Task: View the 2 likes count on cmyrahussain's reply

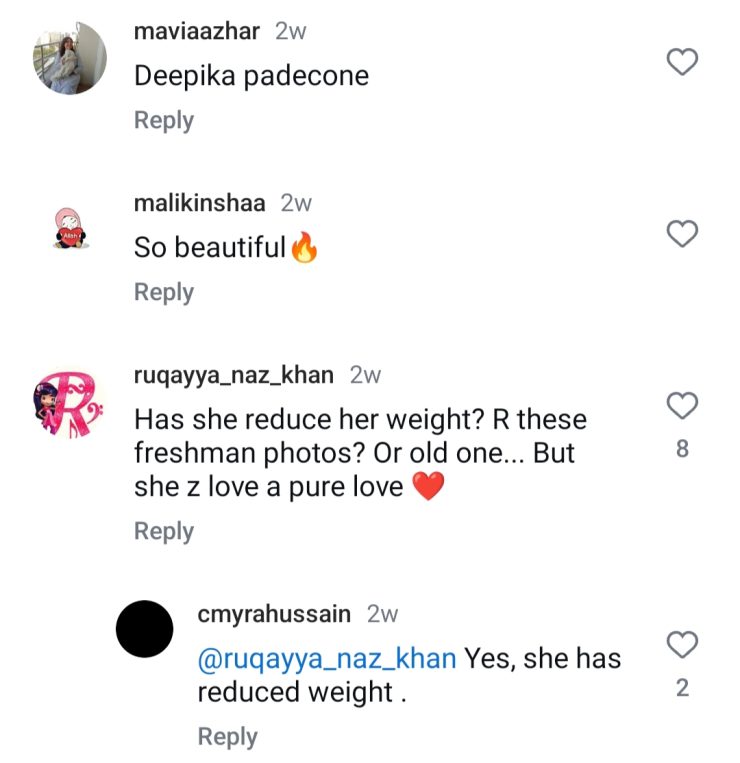Action: click(x=682, y=688)
